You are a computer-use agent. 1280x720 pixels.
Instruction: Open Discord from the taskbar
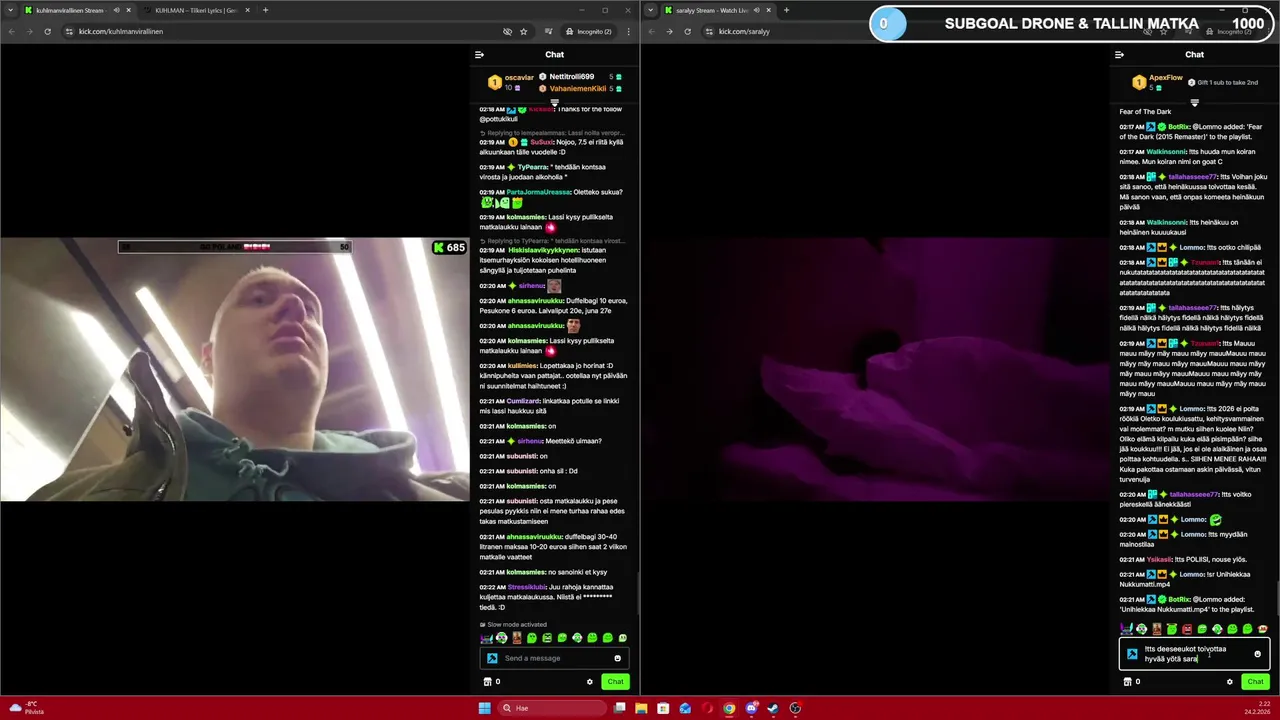[751, 708]
